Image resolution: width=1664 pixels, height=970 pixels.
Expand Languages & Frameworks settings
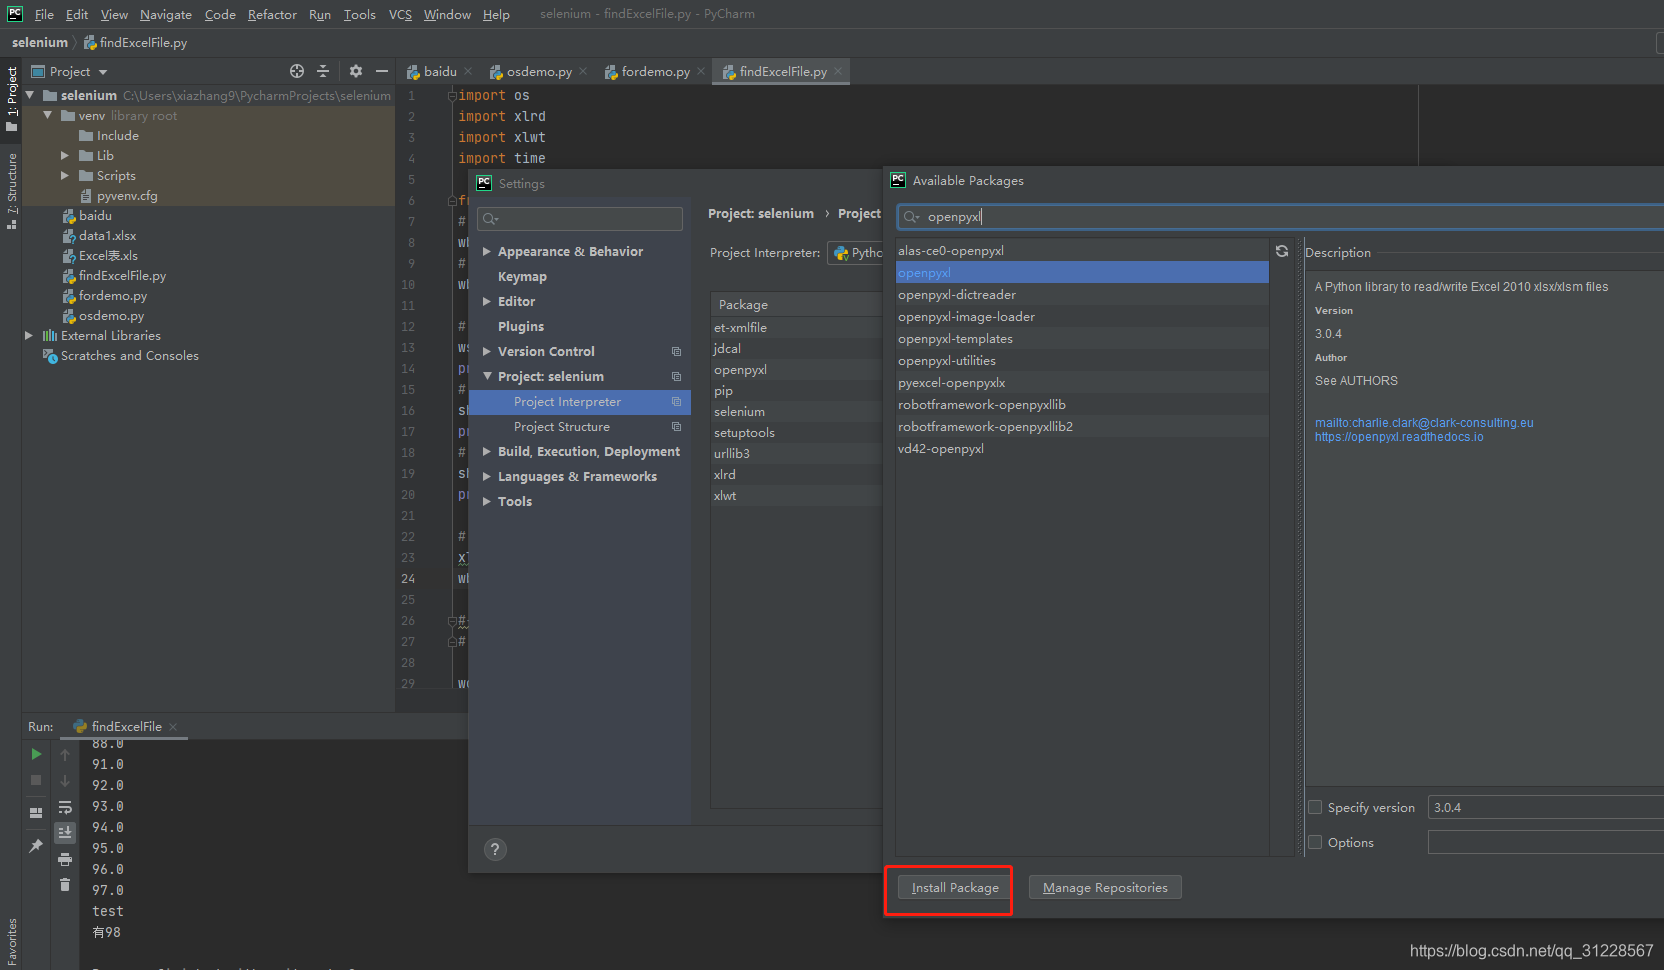(x=487, y=477)
